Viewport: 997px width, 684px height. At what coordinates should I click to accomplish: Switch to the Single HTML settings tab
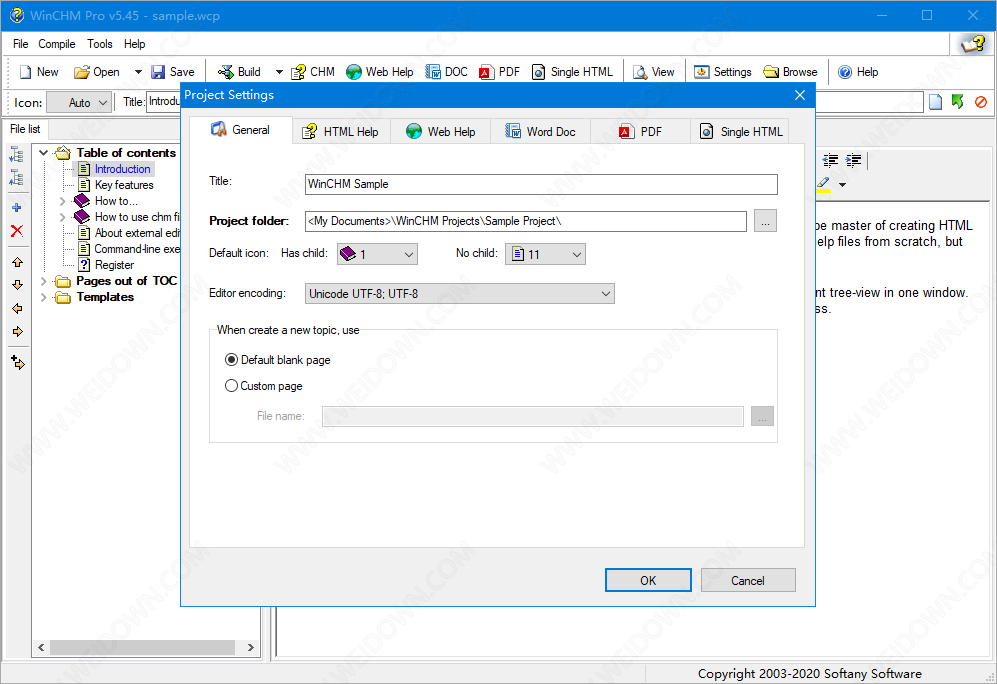coord(740,132)
